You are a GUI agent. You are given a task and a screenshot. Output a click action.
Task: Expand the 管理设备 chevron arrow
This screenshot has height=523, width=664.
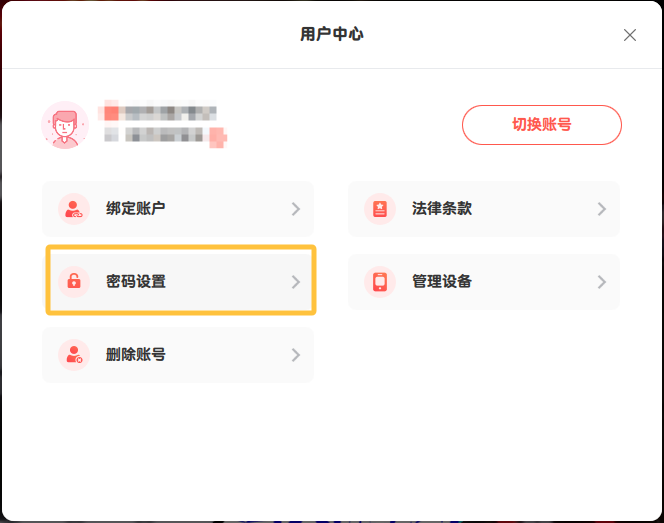point(602,282)
